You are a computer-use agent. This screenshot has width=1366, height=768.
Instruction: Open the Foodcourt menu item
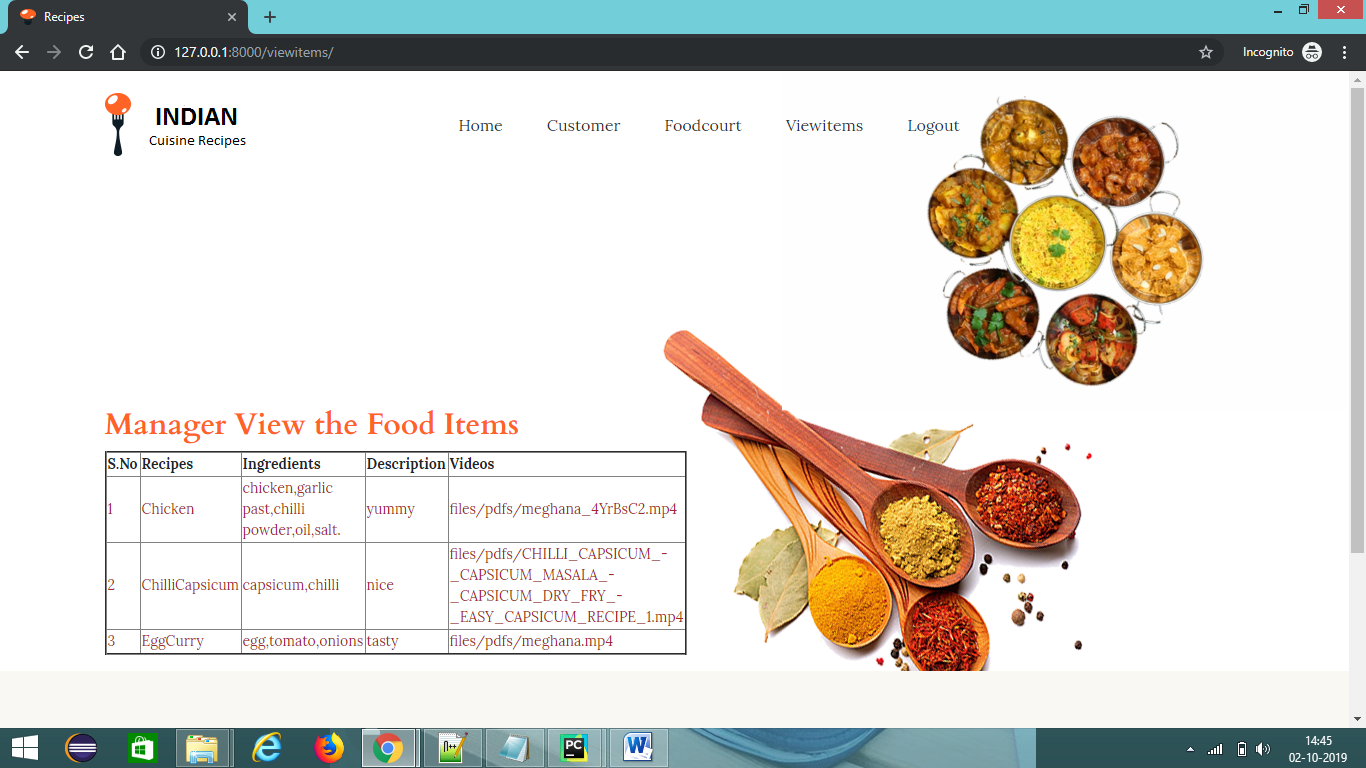pyautogui.click(x=703, y=126)
